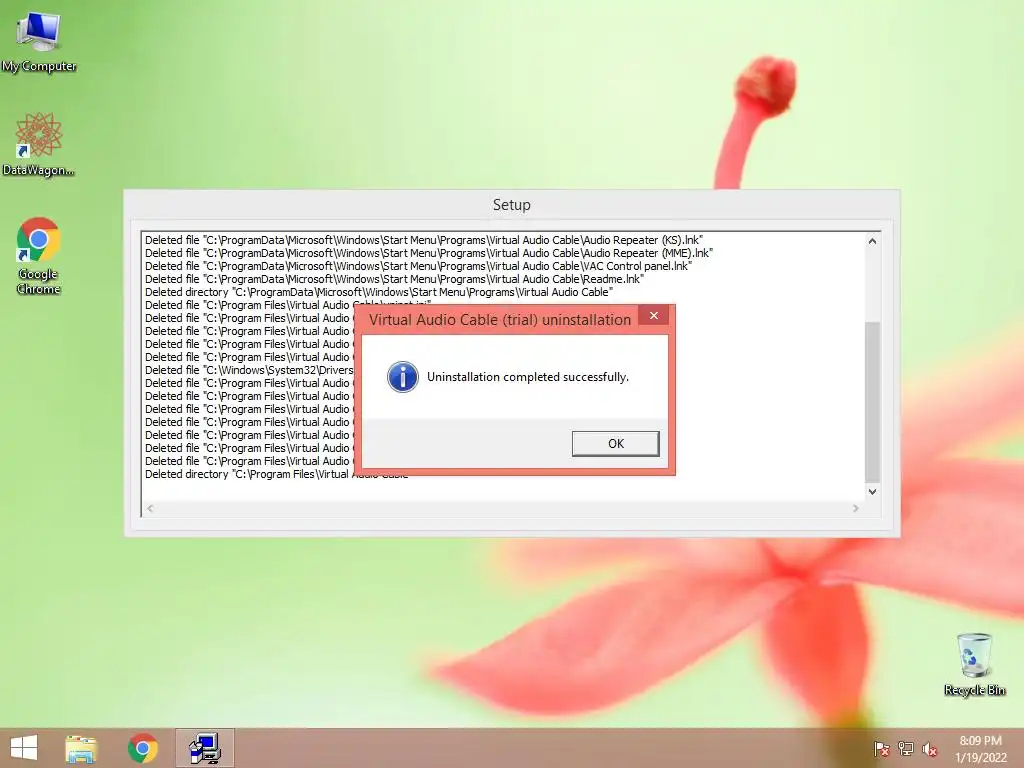Screen dimensions: 1024x768
Task: Open the Windows Start button
Action: click(x=24, y=748)
